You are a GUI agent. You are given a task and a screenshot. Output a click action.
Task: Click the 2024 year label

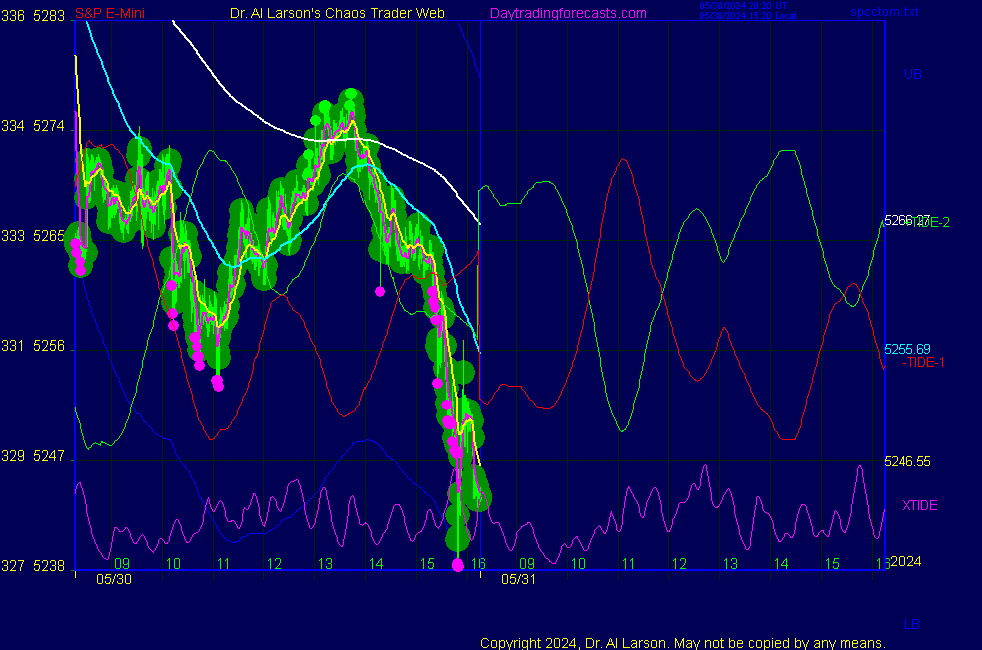pos(906,562)
